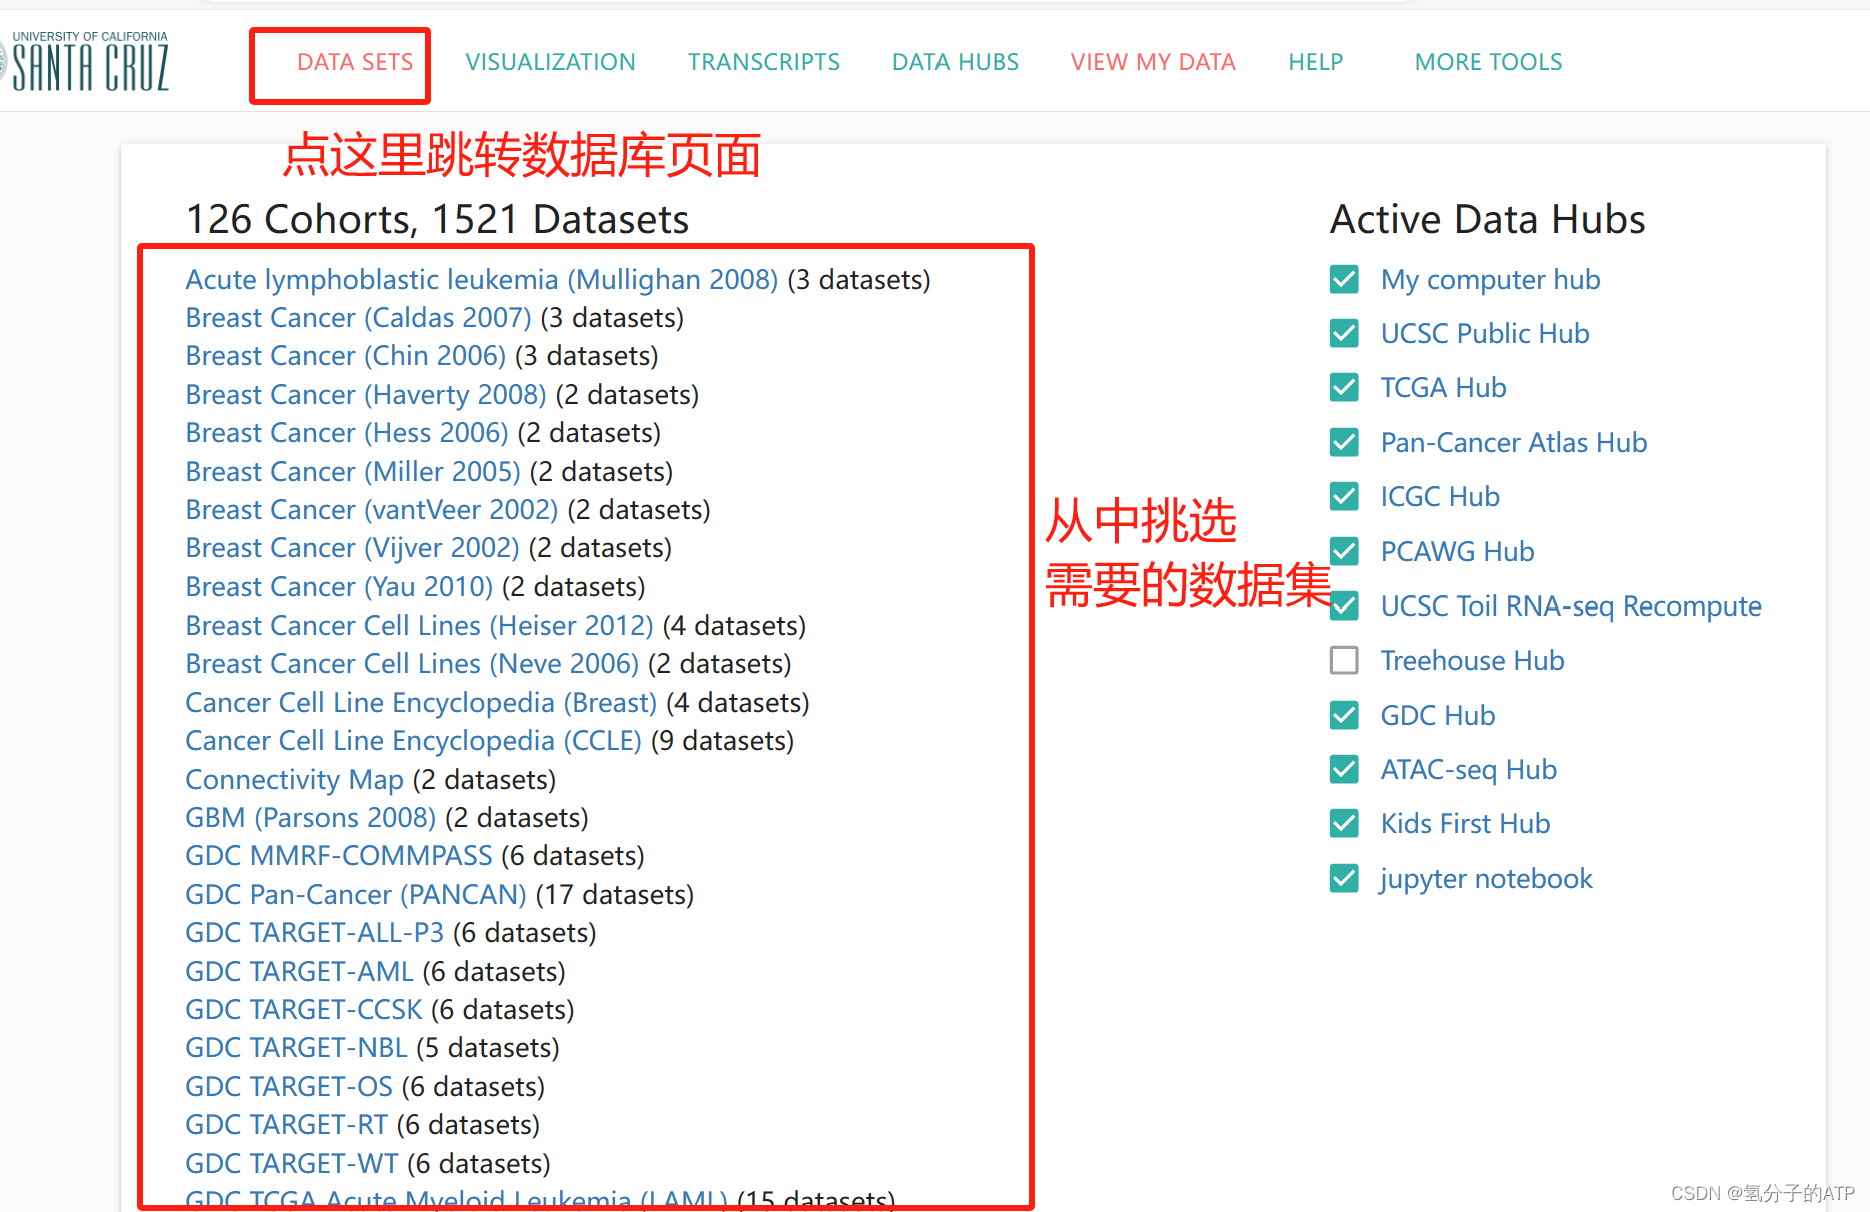Uncheck UCSC Toil RNA-seq Recompute checkbox
The image size is (1870, 1212).
(1344, 606)
